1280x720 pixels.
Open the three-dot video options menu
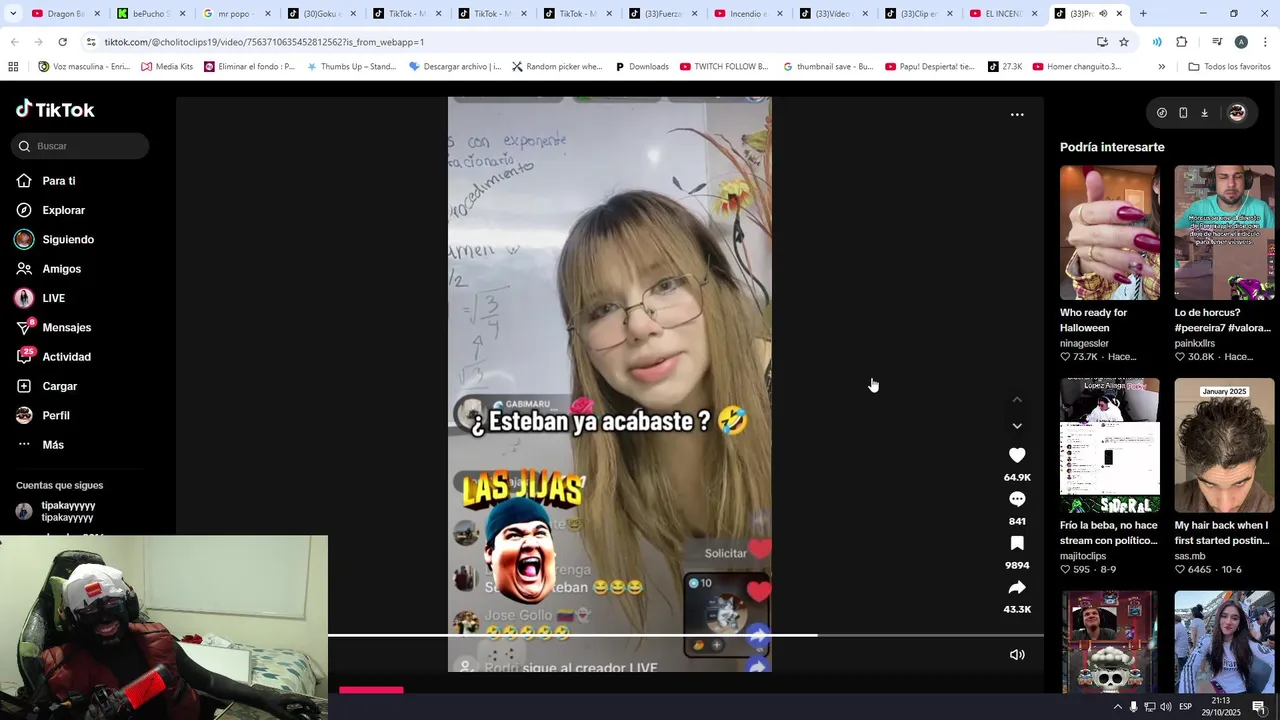point(1017,115)
